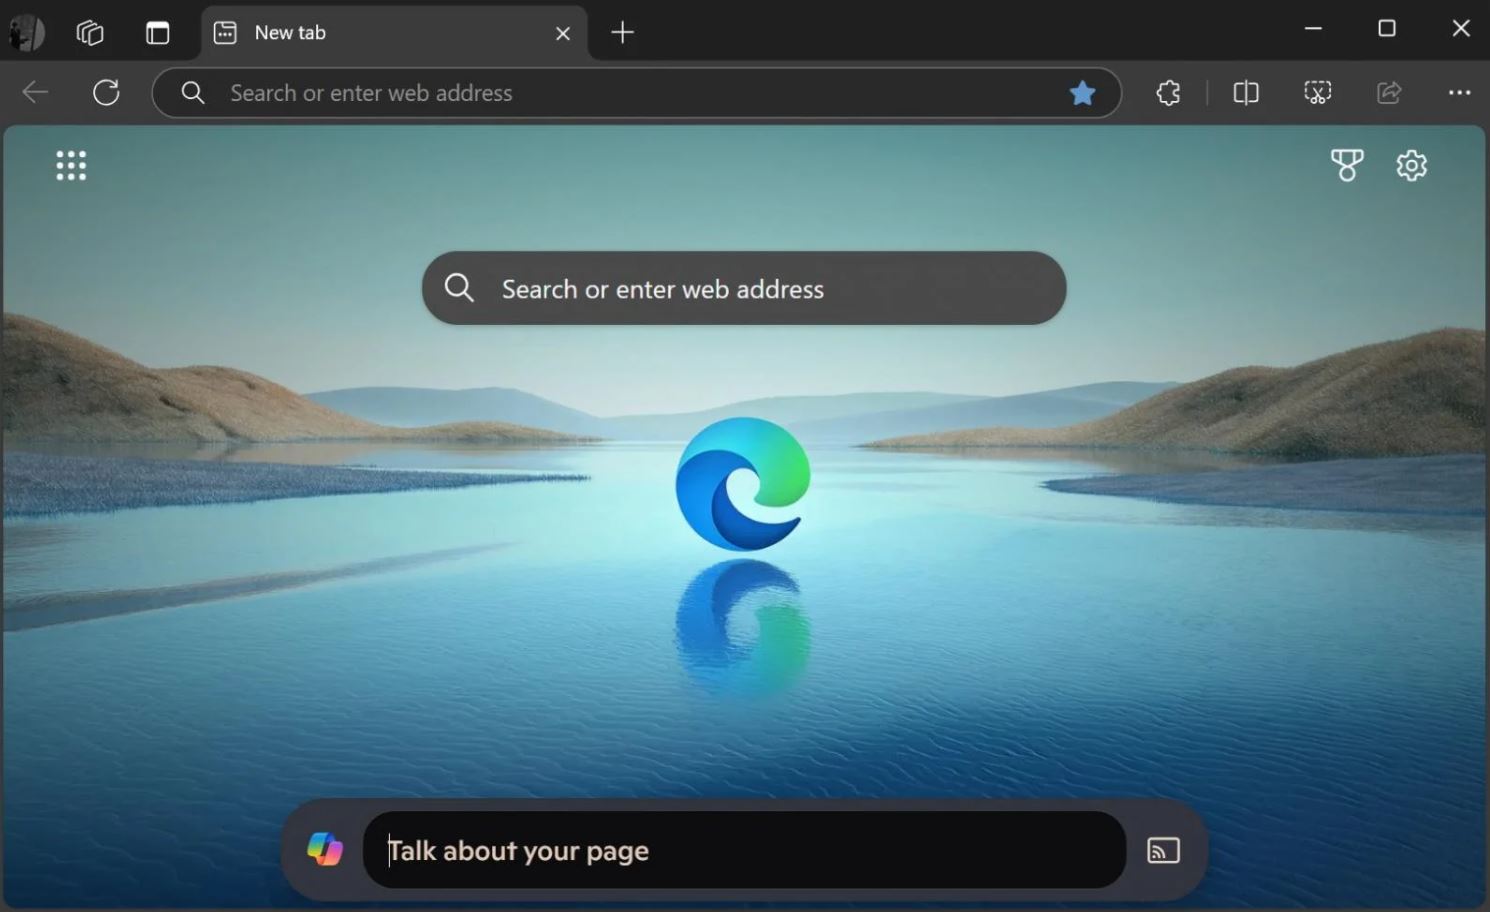
Task: Open a new tab with plus button
Action: tap(622, 33)
